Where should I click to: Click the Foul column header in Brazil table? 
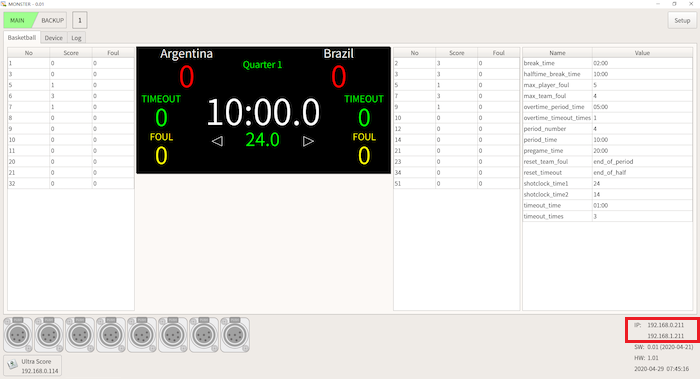[x=499, y=53]
